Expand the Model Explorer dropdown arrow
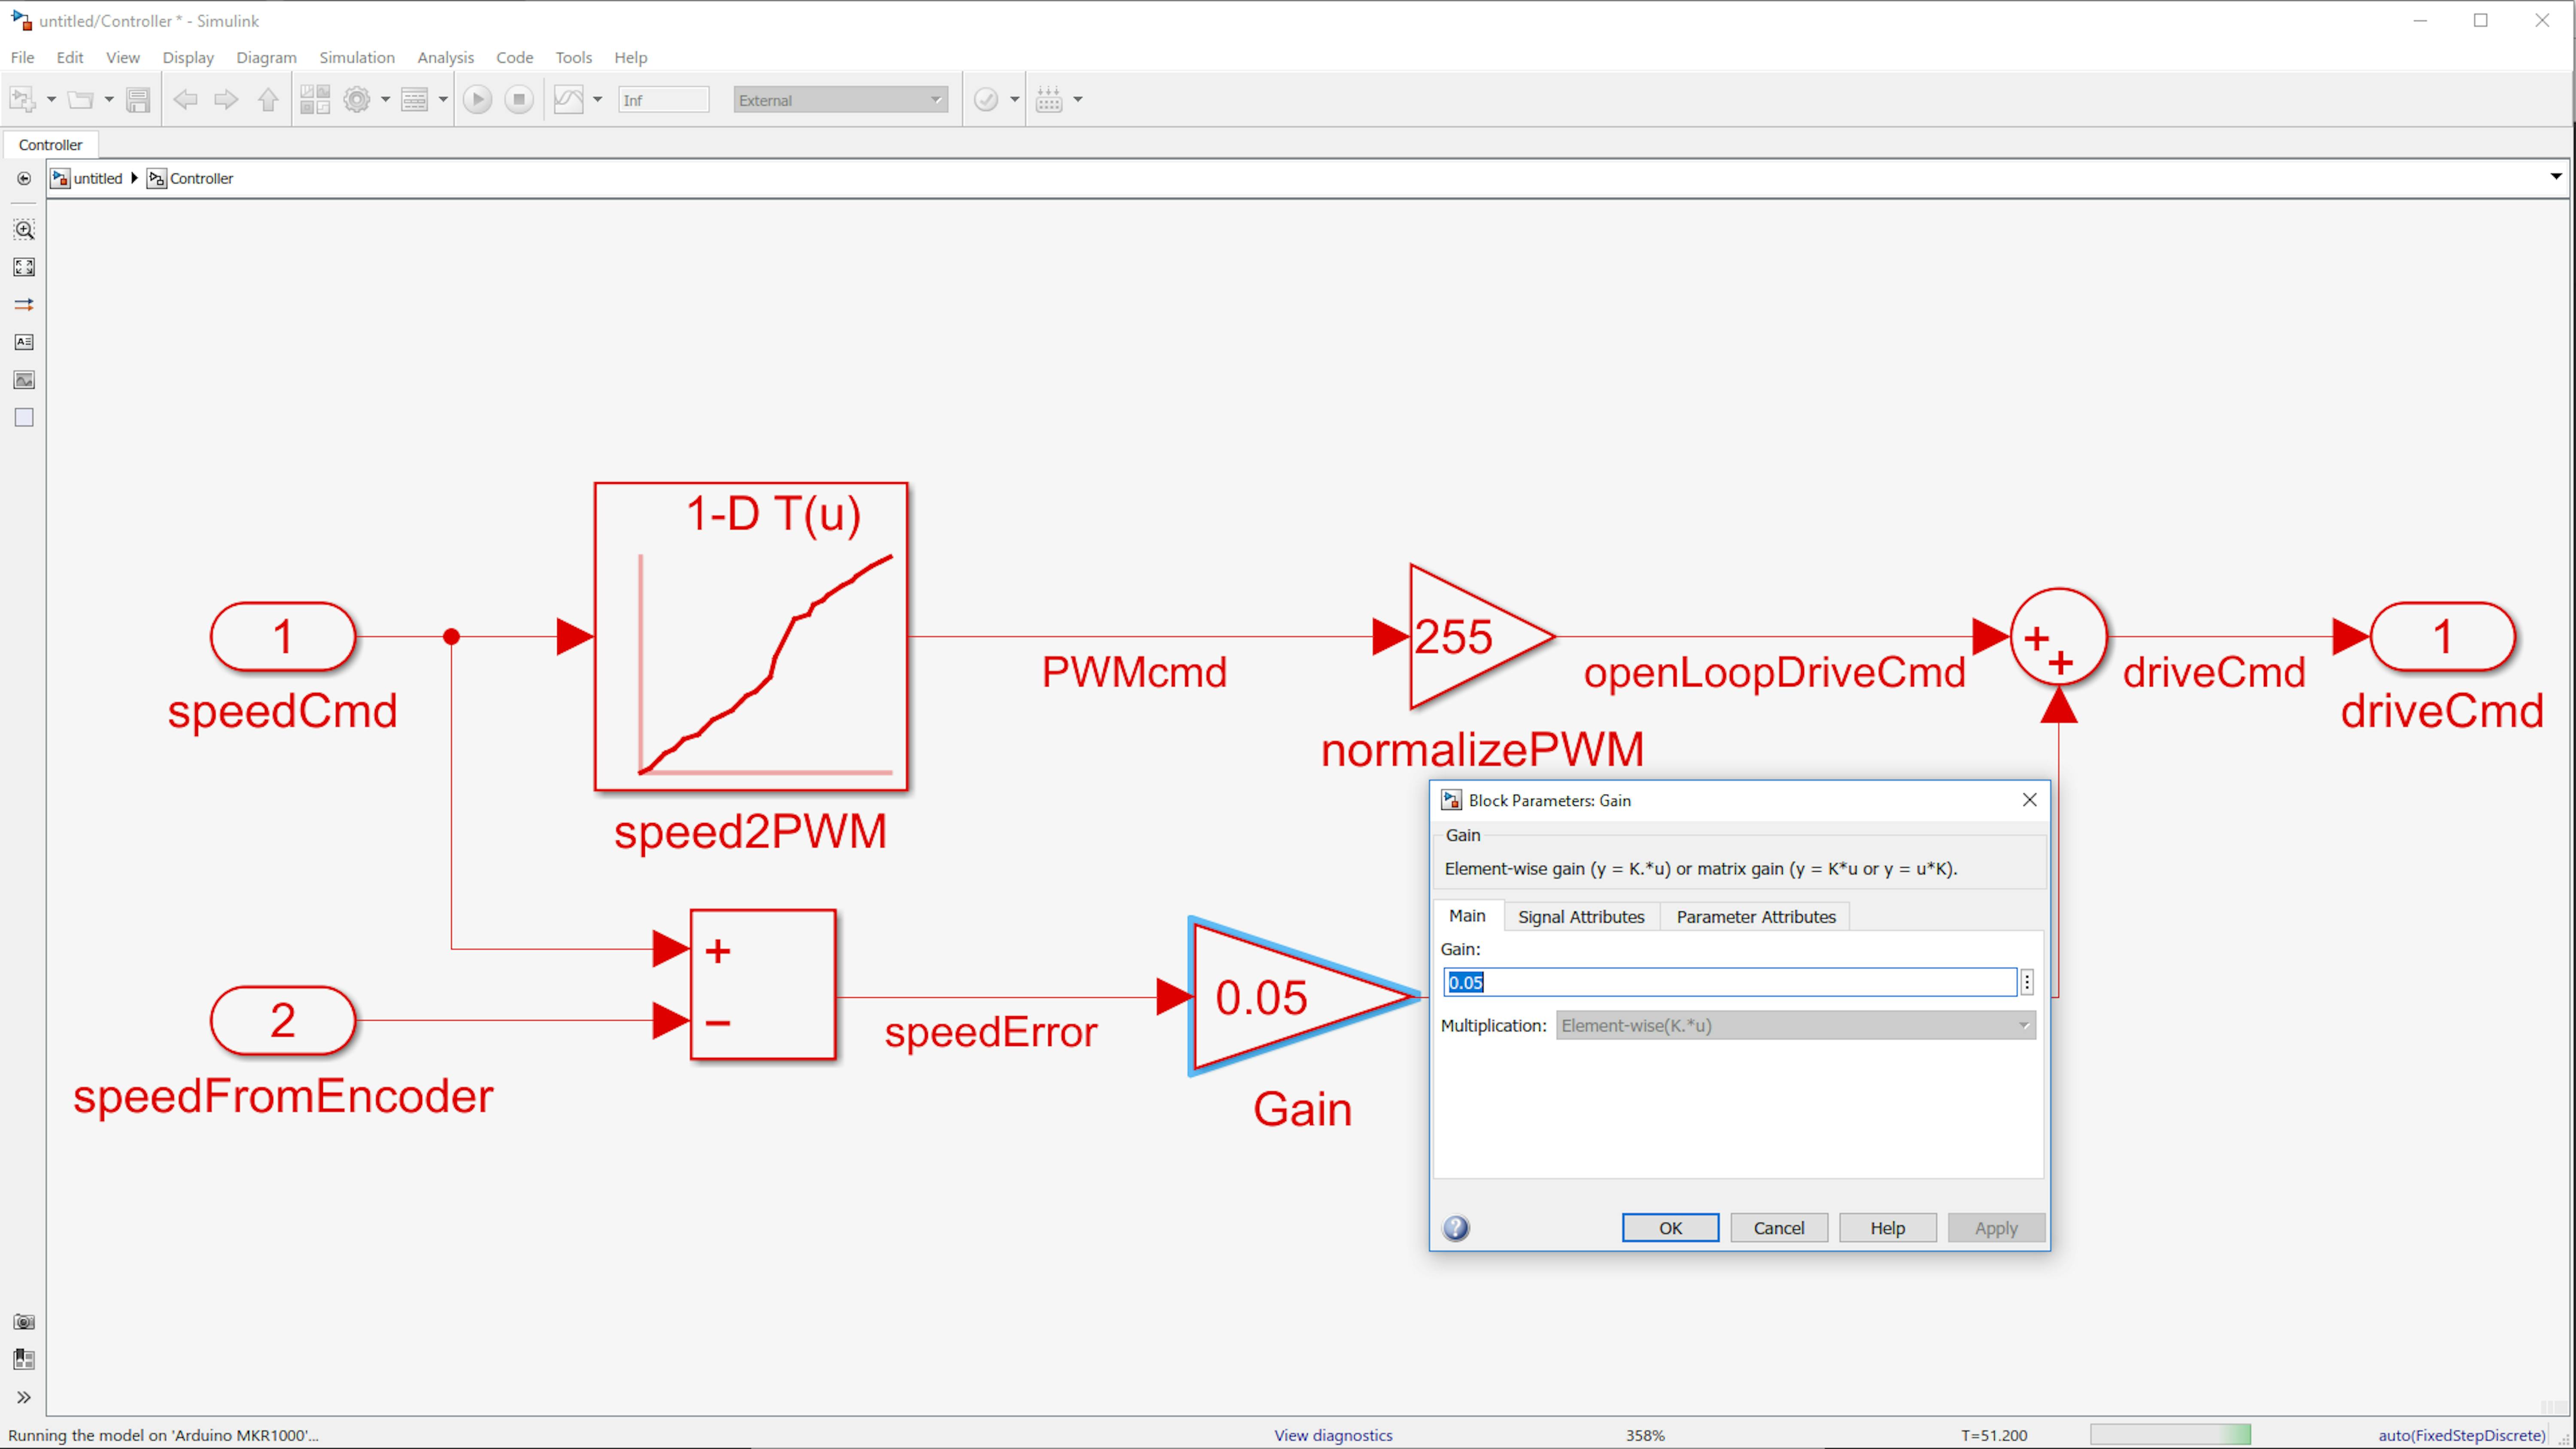Viewport: 2576px width, 1449px height. pos(443,100)
